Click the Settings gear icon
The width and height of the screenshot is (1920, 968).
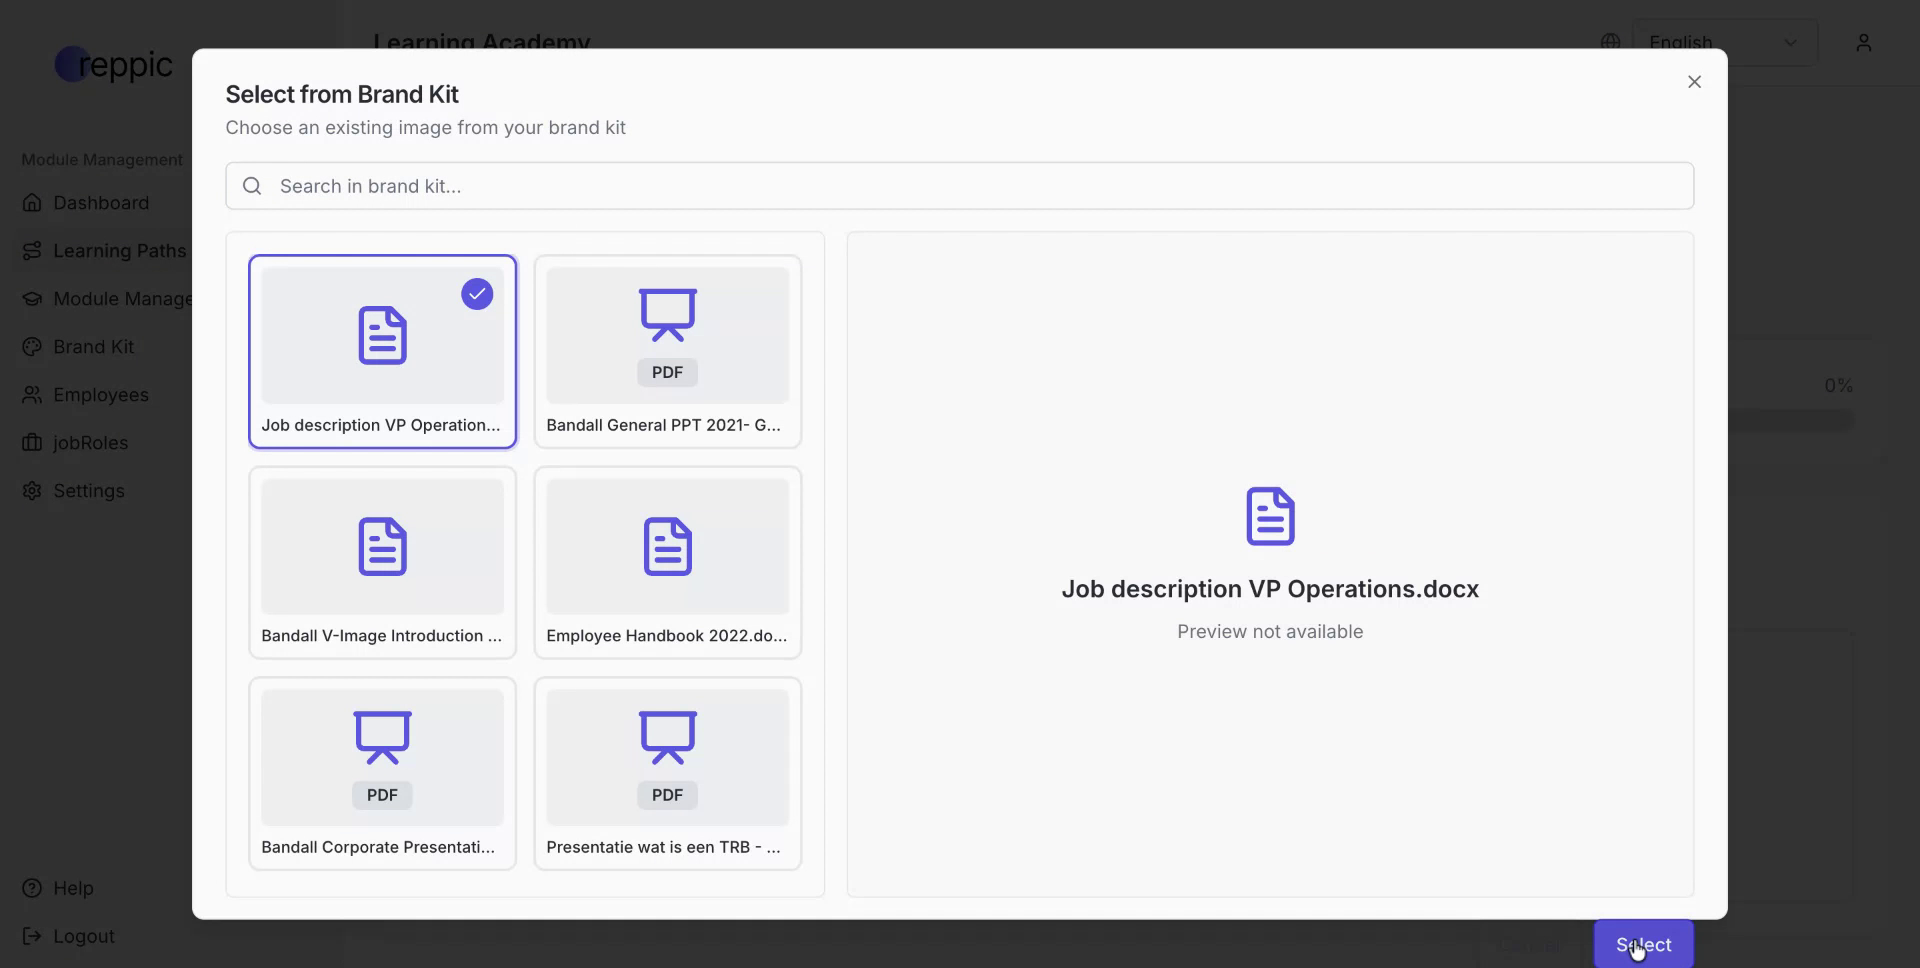click(x=32, y=490)
